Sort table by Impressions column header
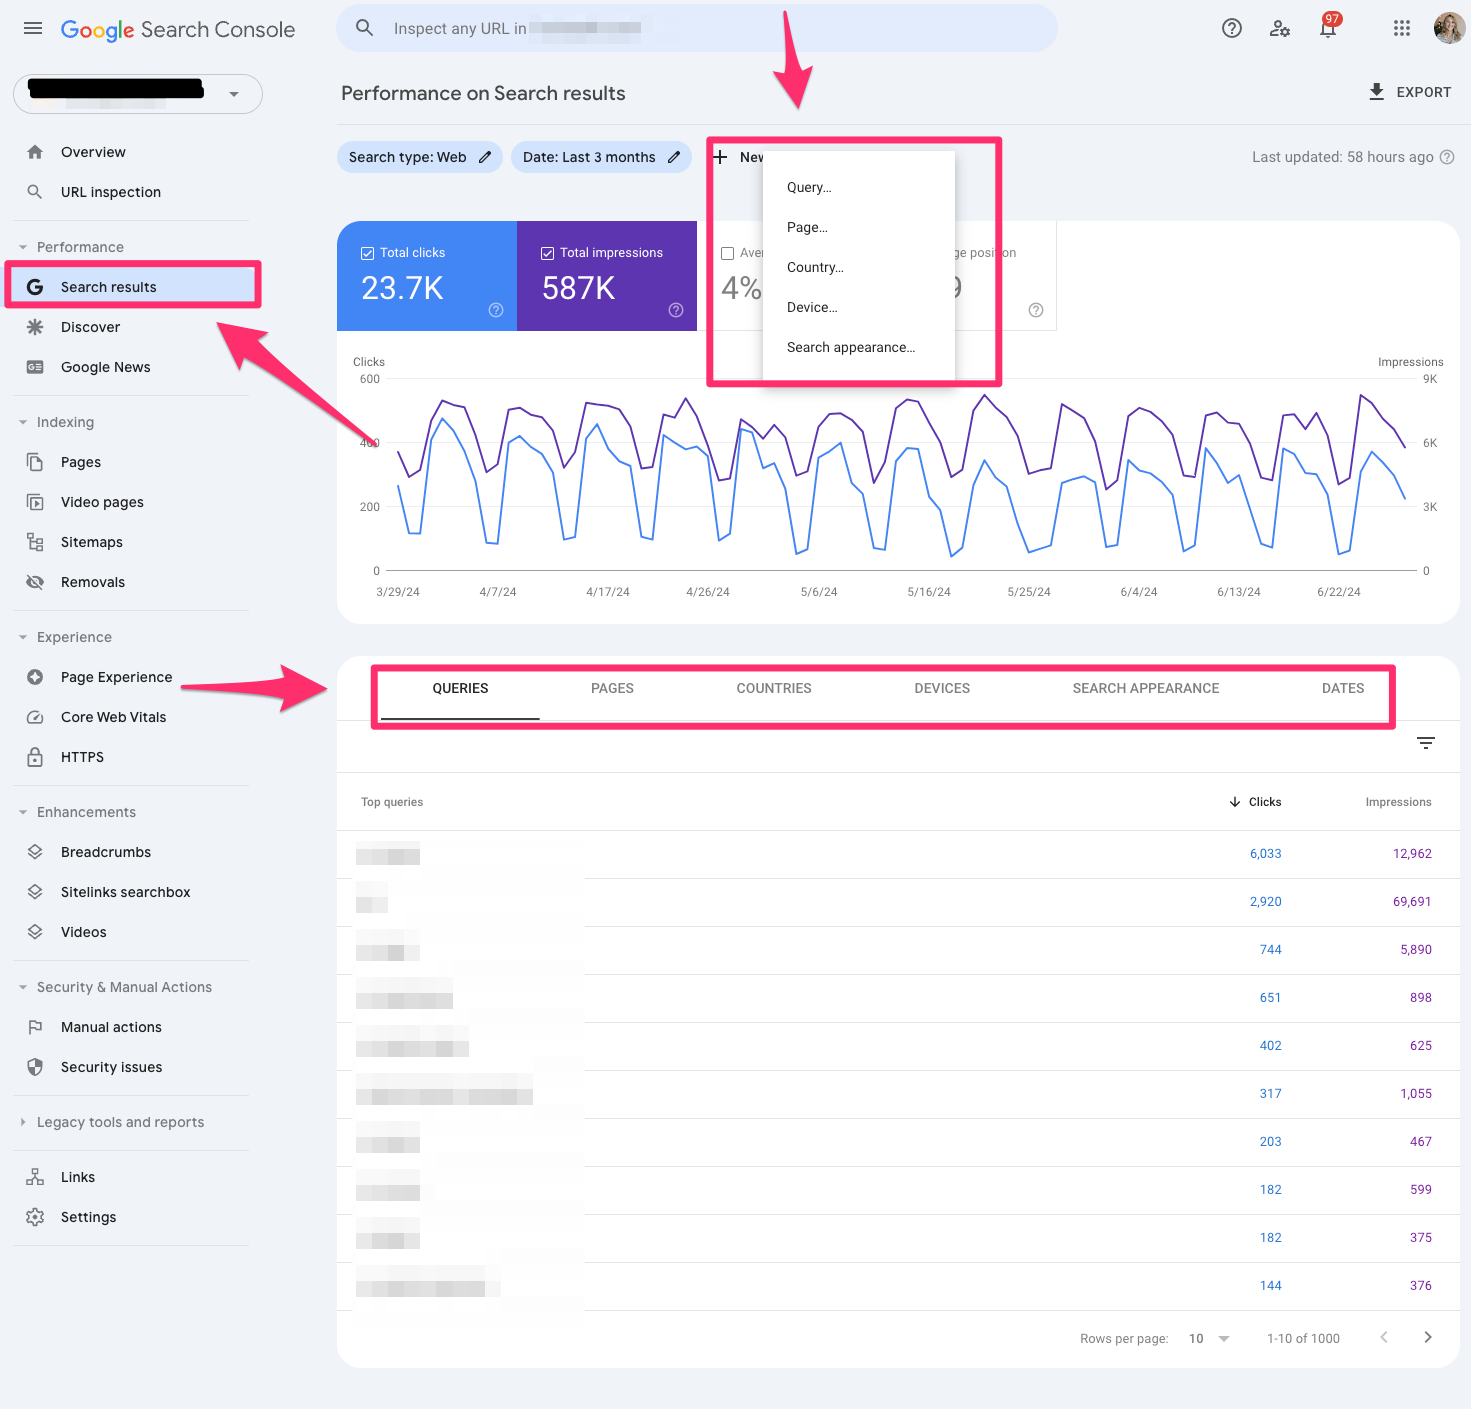The width and height of the screenshot is (1471, 1409). point(1398,802)
